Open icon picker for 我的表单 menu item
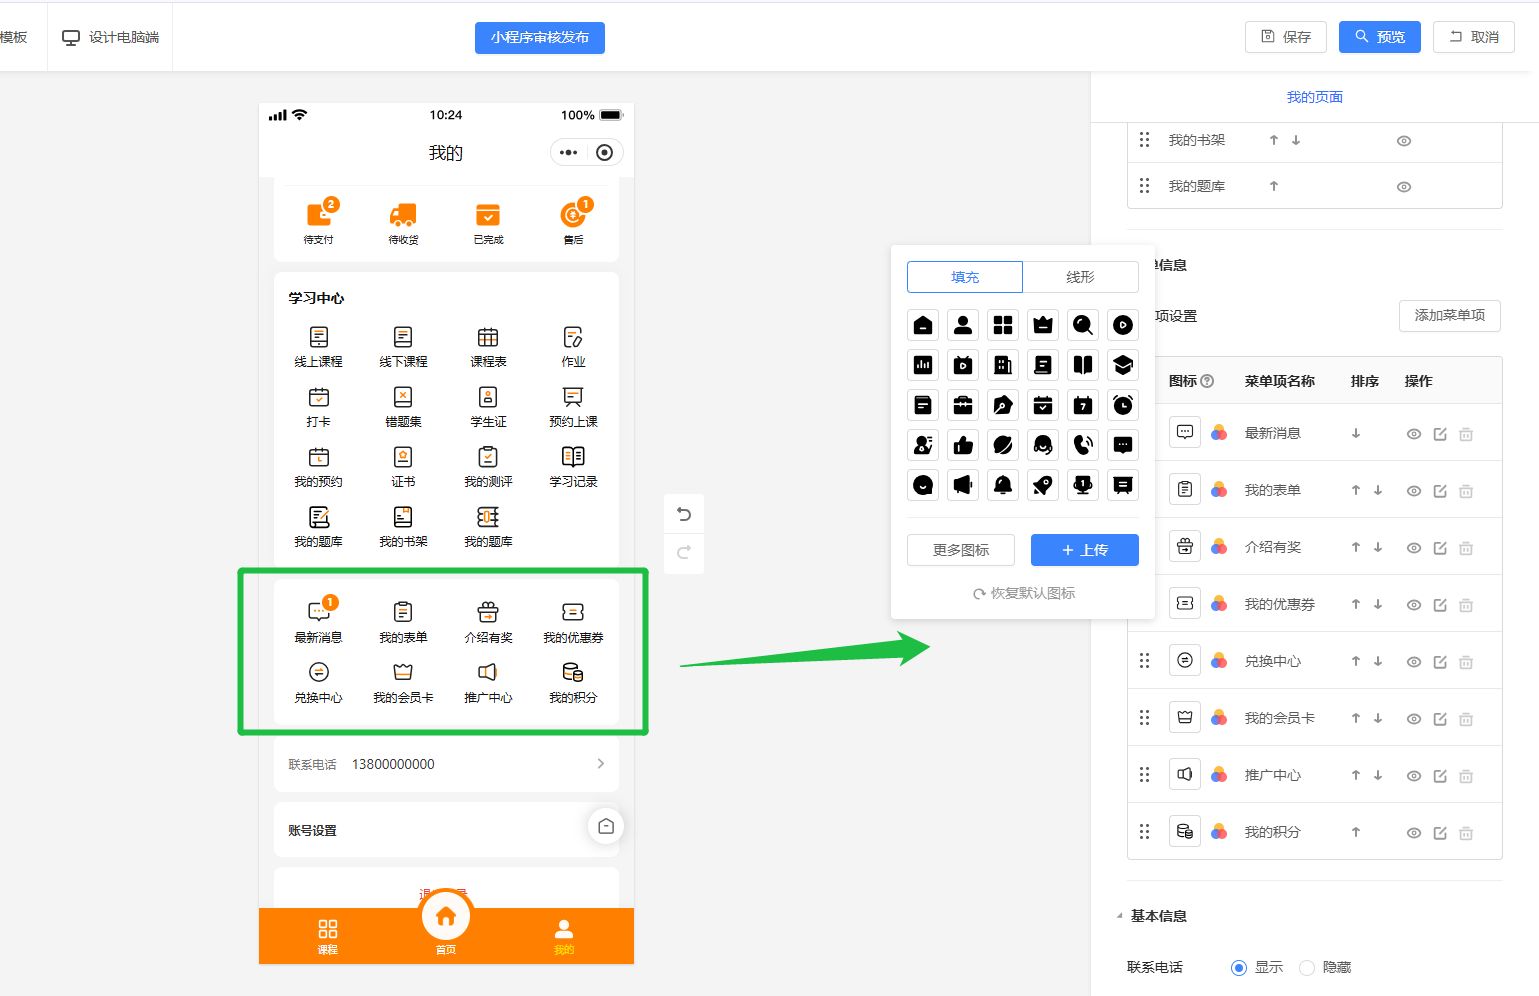This screenshot has height=996, width=1539. pos(1185,490)
